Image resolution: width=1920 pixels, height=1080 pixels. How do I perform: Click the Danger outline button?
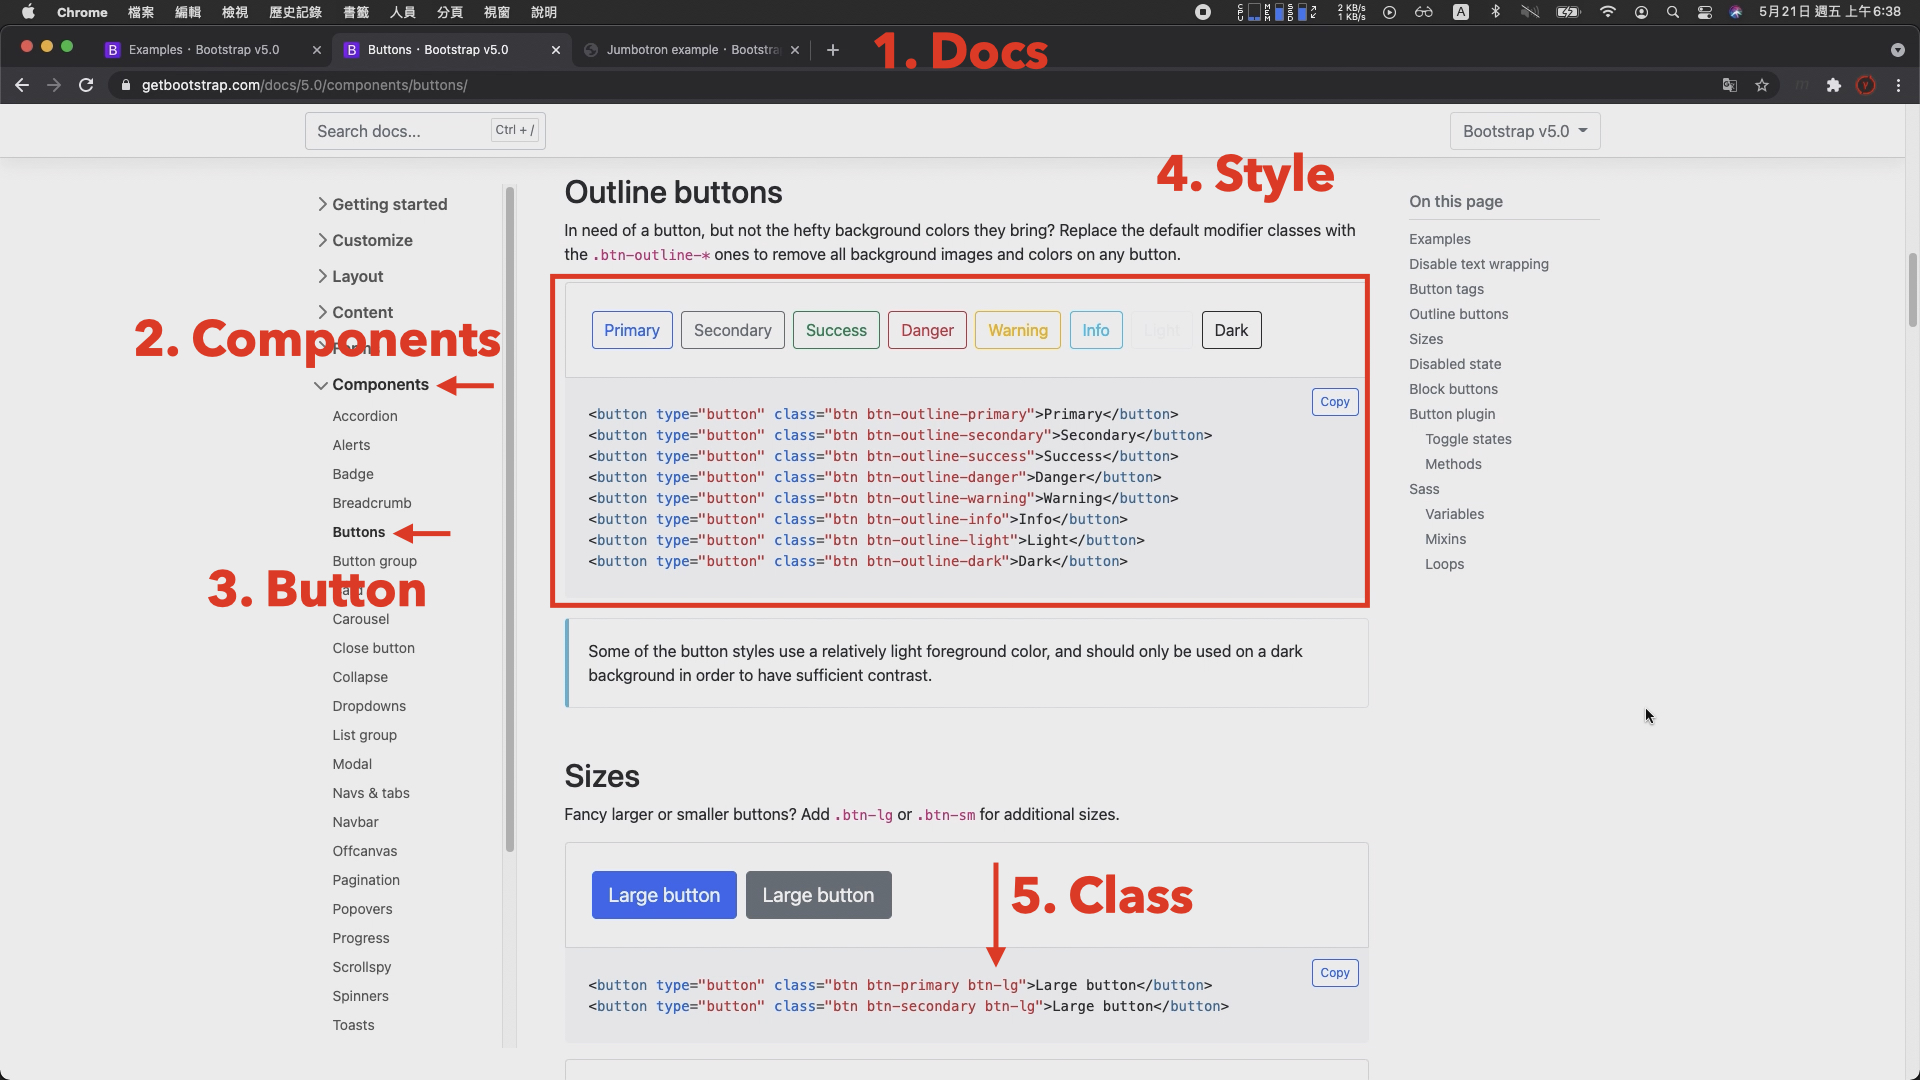click(x=927, y=330)
